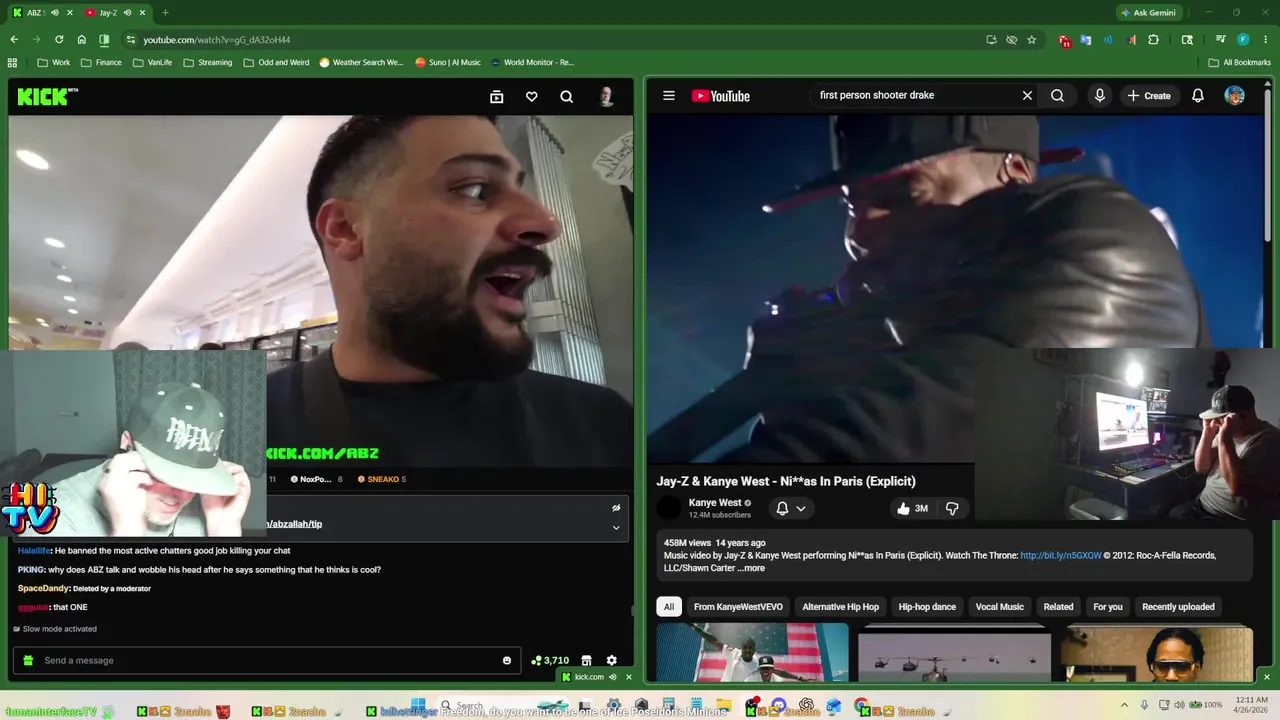Image resolution: width=1280 pixels, height=720 pixels.
Task: Clear YouTube search with X button
Action: (x=1027, y=96)
